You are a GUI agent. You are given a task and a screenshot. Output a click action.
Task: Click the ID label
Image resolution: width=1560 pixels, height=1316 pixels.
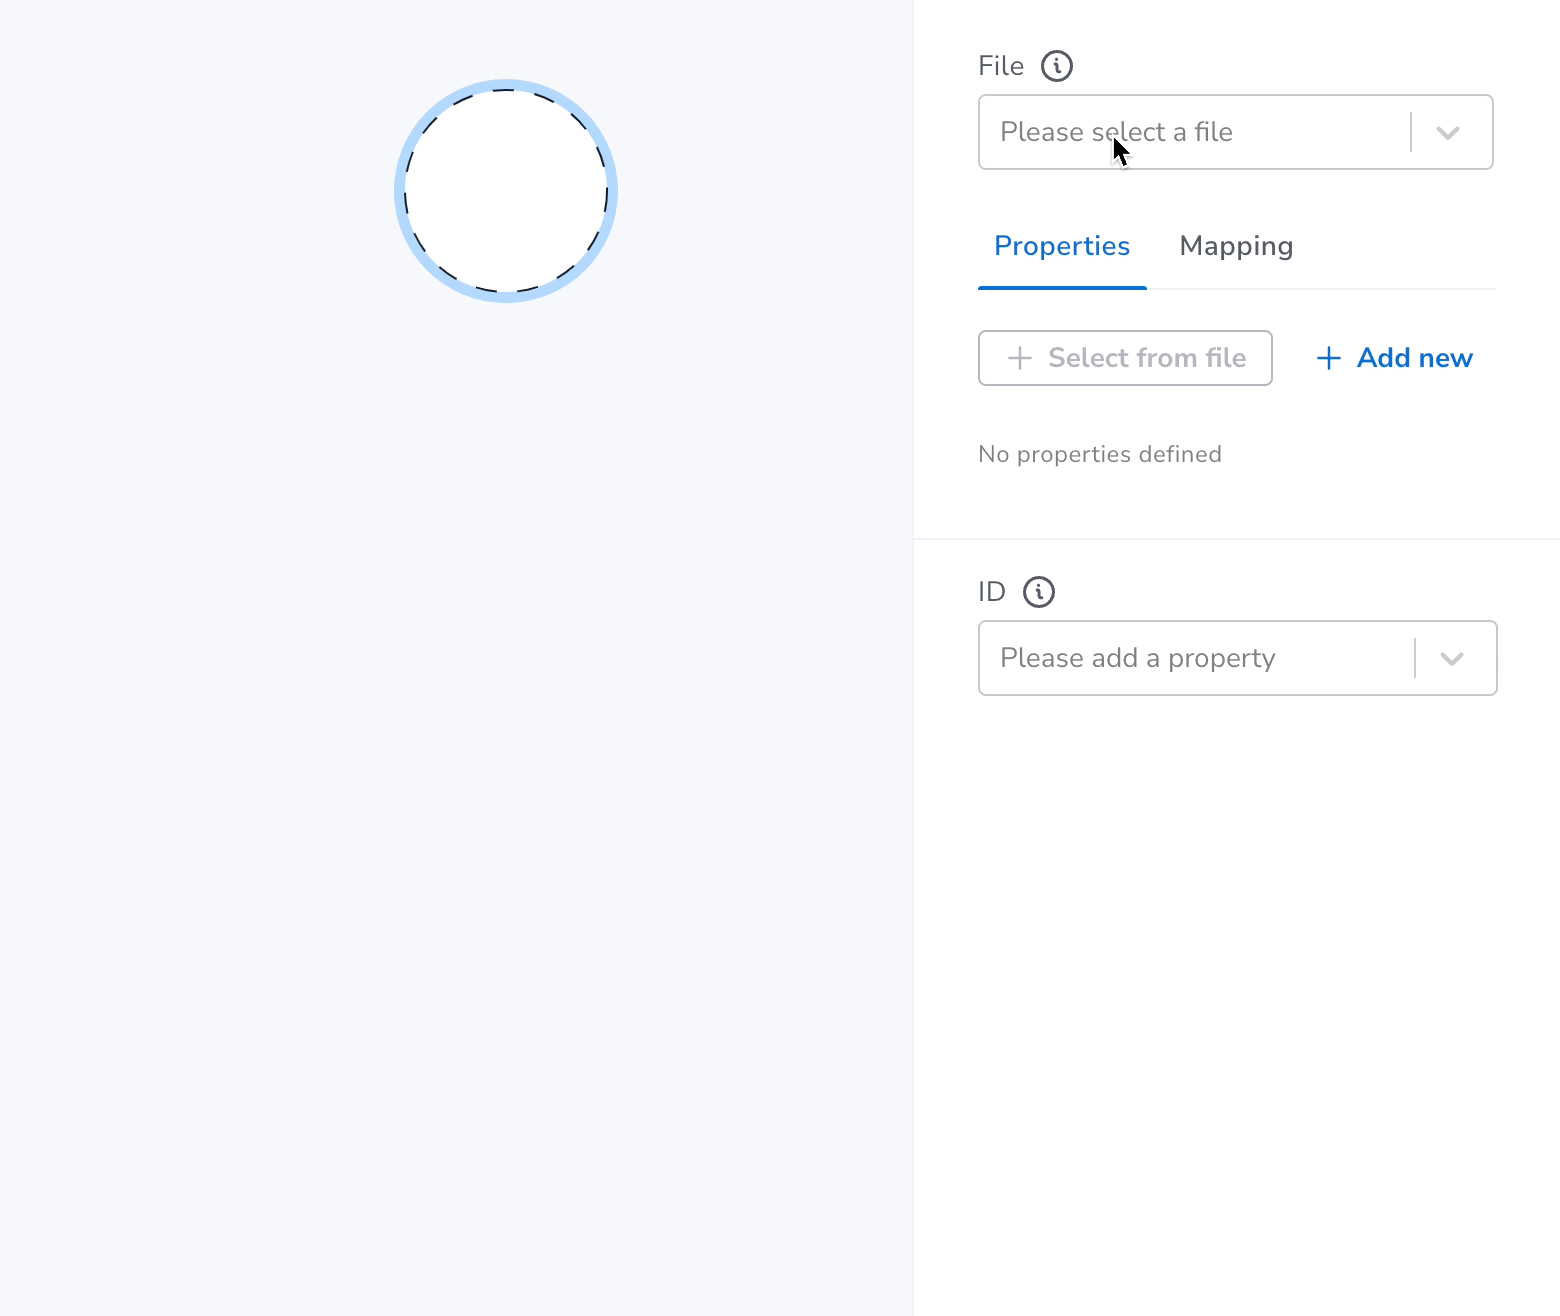coord(991,592)
